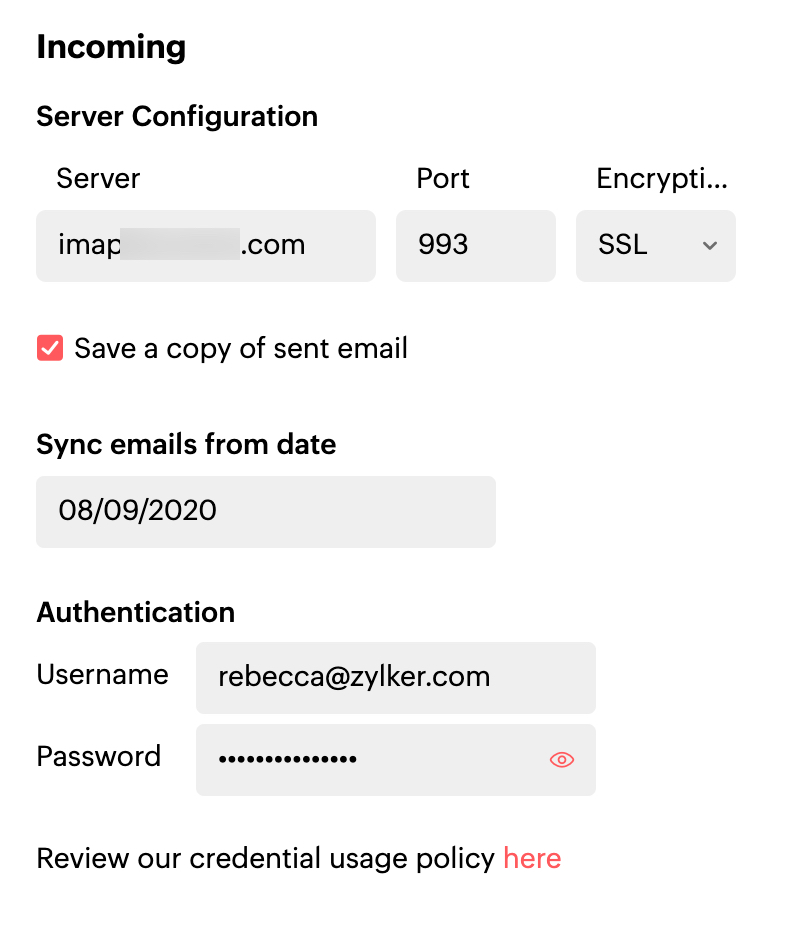The image size is (786, 950).
Task: Click the chevron arrow beside SSL
Action: click(x=710, y=246)
